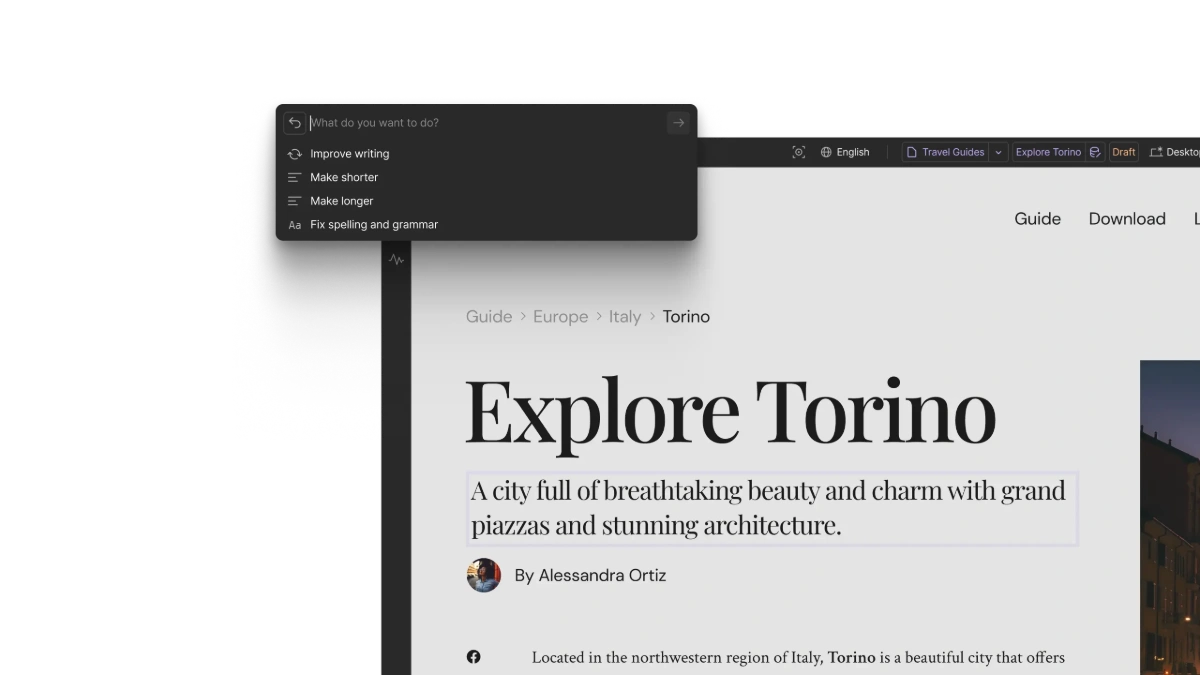The image size is (1200, 675).
Task: Click Alessandra Ortiz's author avatar
Action: [484, 575]
